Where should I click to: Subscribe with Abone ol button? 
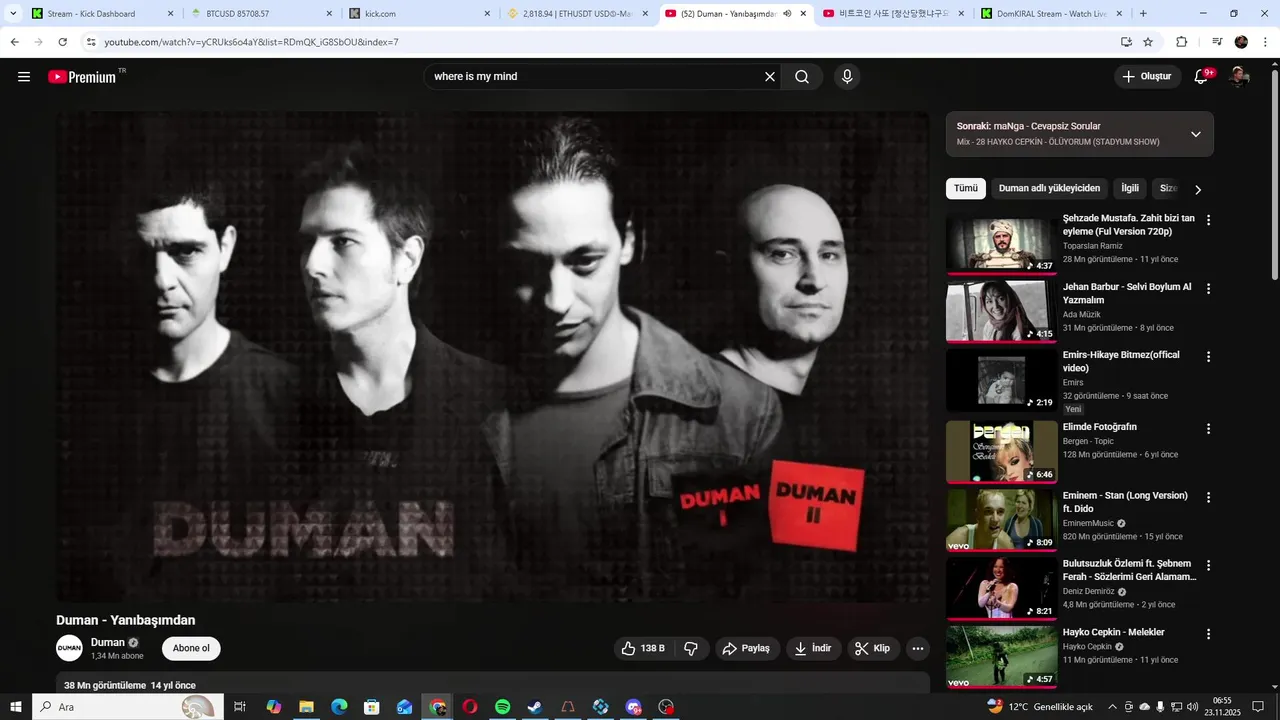tap(191, 649)
